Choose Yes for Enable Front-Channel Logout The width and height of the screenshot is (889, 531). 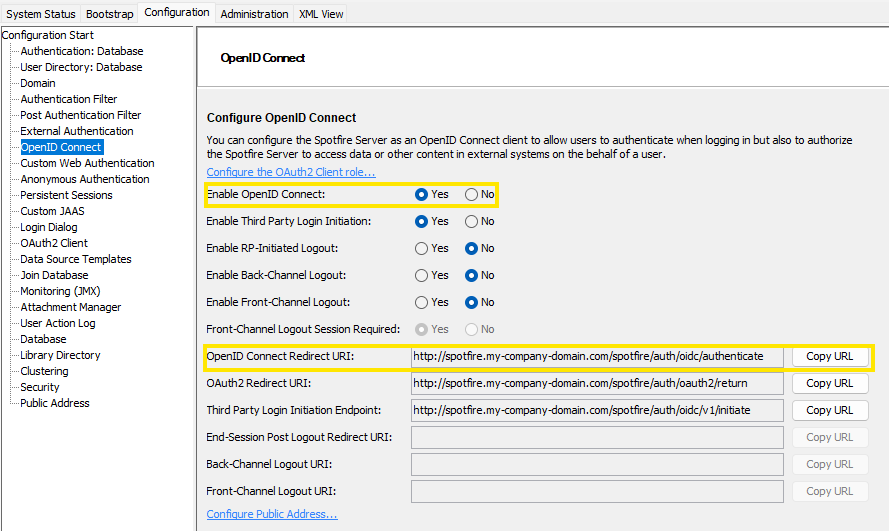coord(421,302)
